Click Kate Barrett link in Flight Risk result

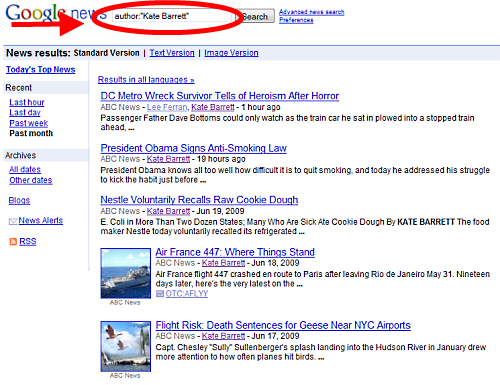click(x=223, y=336)
